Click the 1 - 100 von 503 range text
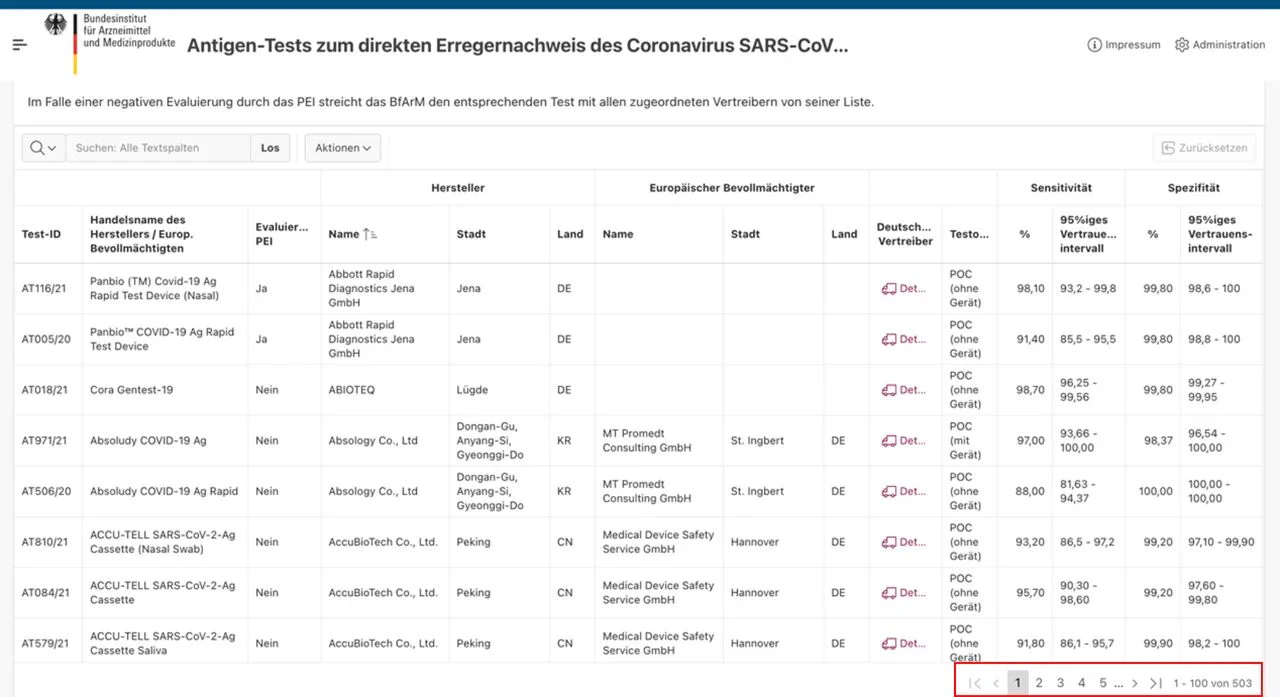The width and height of the screenshot is (1280, 697). coord(1213,683)
